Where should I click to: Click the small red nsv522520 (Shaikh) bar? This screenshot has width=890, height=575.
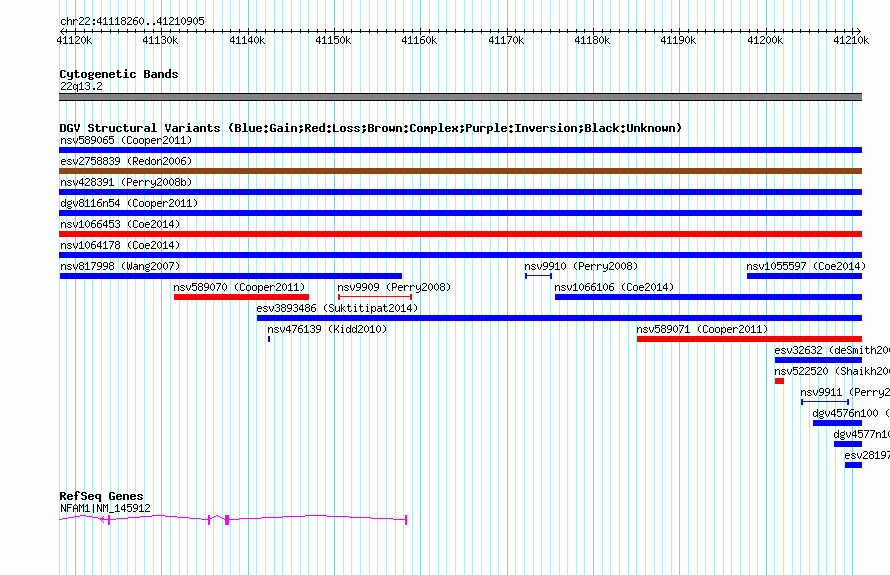[779, 381]
